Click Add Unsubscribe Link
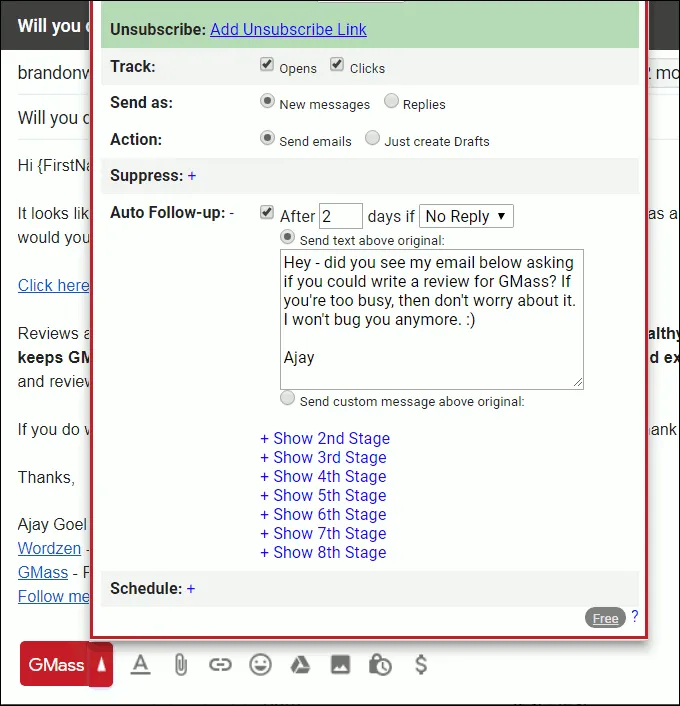The height and width of the screenshot is (706, 680). pyautogui.click(x=288, y=29)
